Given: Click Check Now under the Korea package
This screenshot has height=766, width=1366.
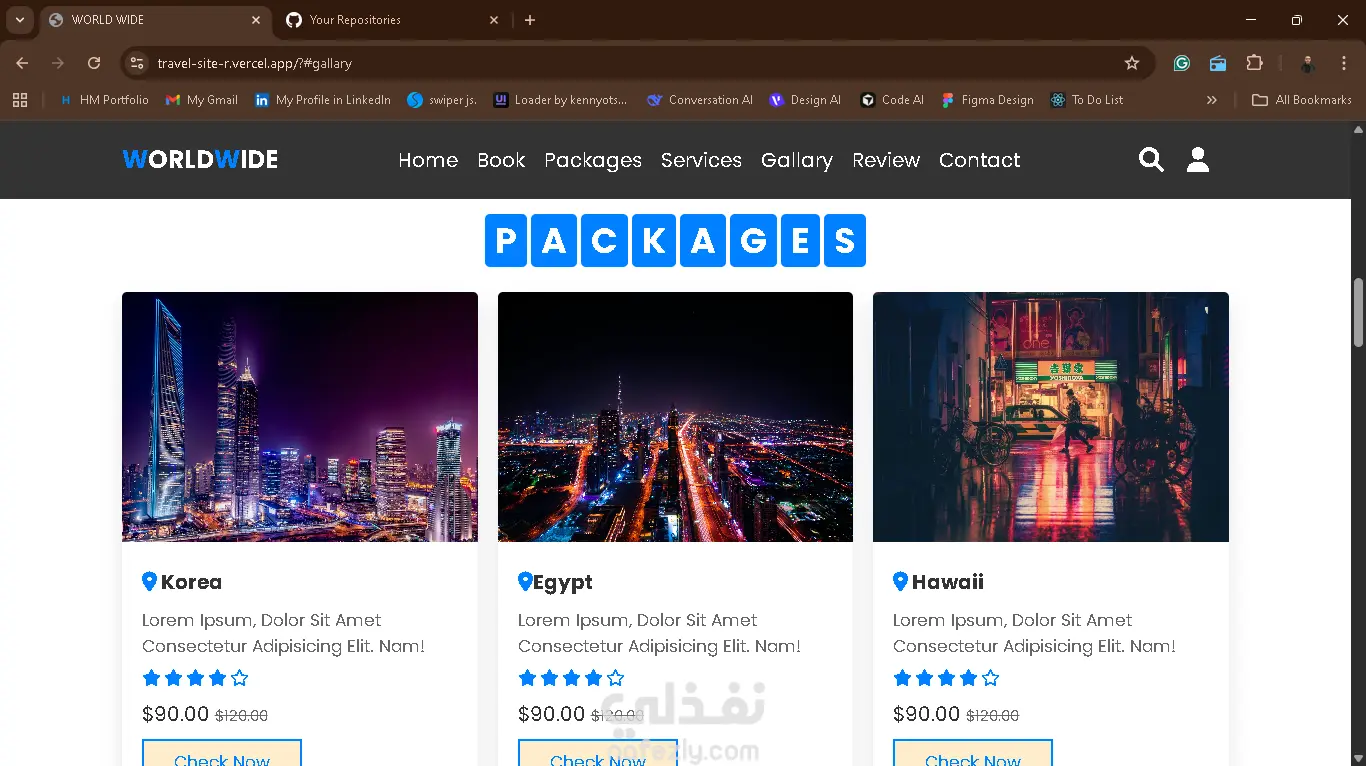Looking at the screenshot, I should (222, 755).
